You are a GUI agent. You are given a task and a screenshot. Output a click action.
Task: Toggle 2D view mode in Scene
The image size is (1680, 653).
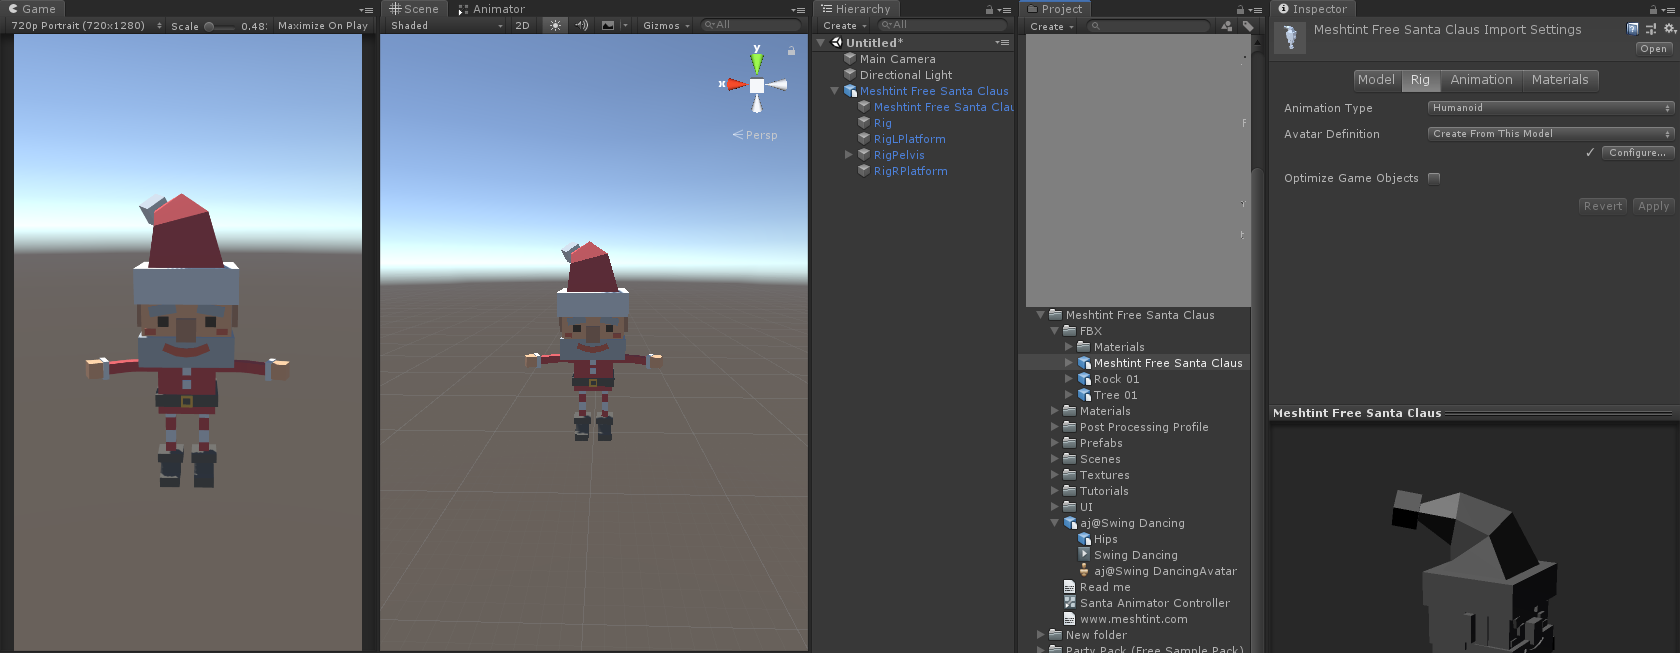tap(522, 25)
